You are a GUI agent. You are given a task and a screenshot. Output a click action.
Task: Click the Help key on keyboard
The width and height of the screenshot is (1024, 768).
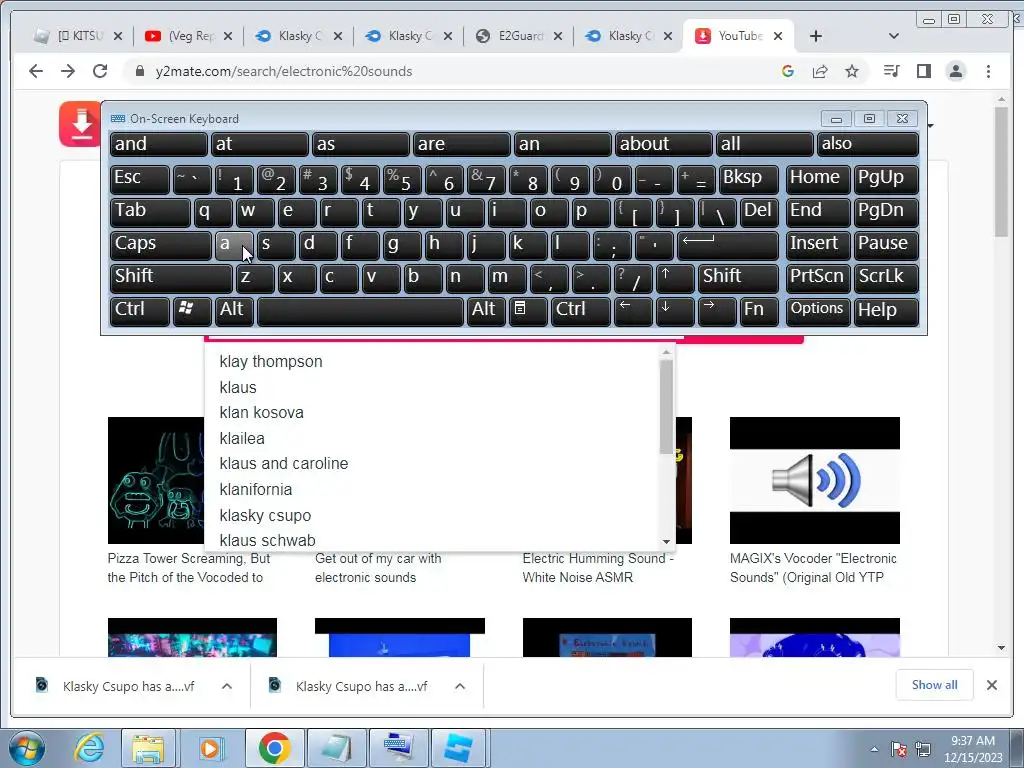tap(886, 311)
